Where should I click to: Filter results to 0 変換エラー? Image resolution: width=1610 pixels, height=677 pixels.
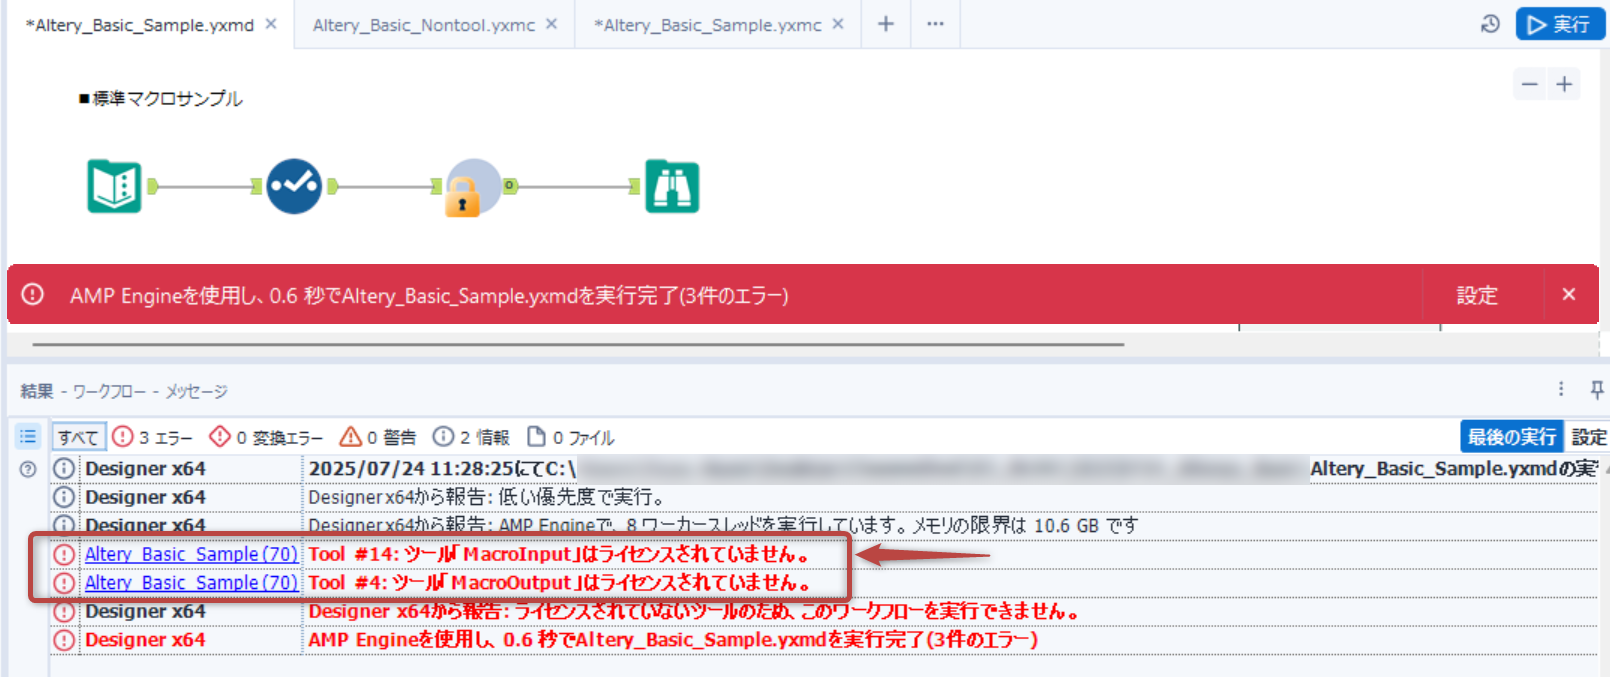(x=266, y=437)
